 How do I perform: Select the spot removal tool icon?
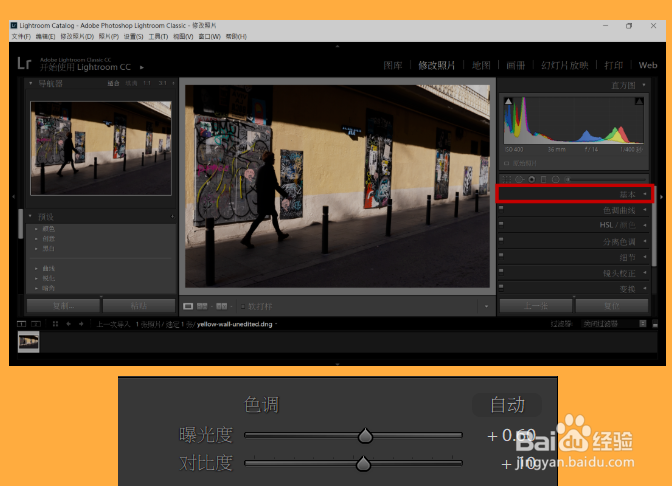519,180
